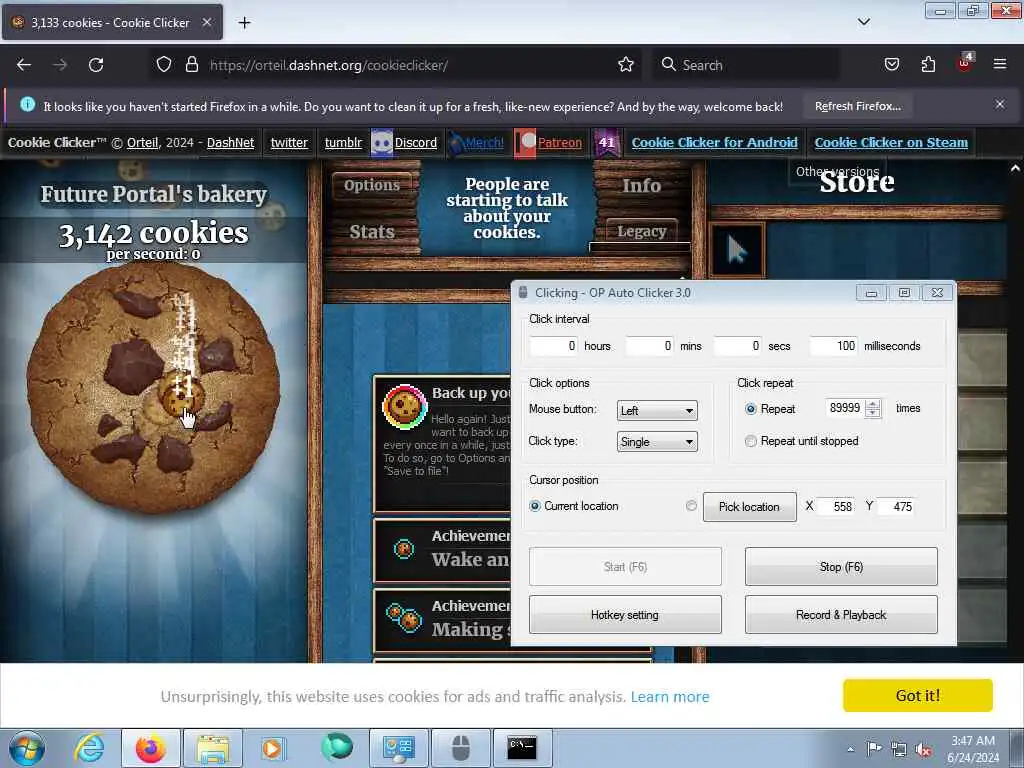The height and width of the screenshot is (768, 1024).
Task: Open Windows Explorer folder in taskbar
Action: 213,748
